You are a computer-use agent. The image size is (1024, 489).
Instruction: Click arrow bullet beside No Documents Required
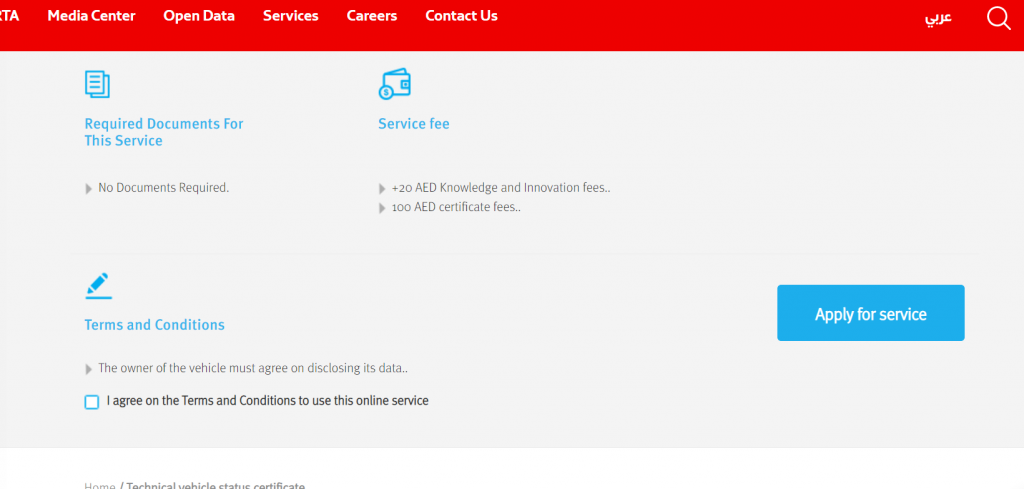pyautogui.click(x=90, y=188)
